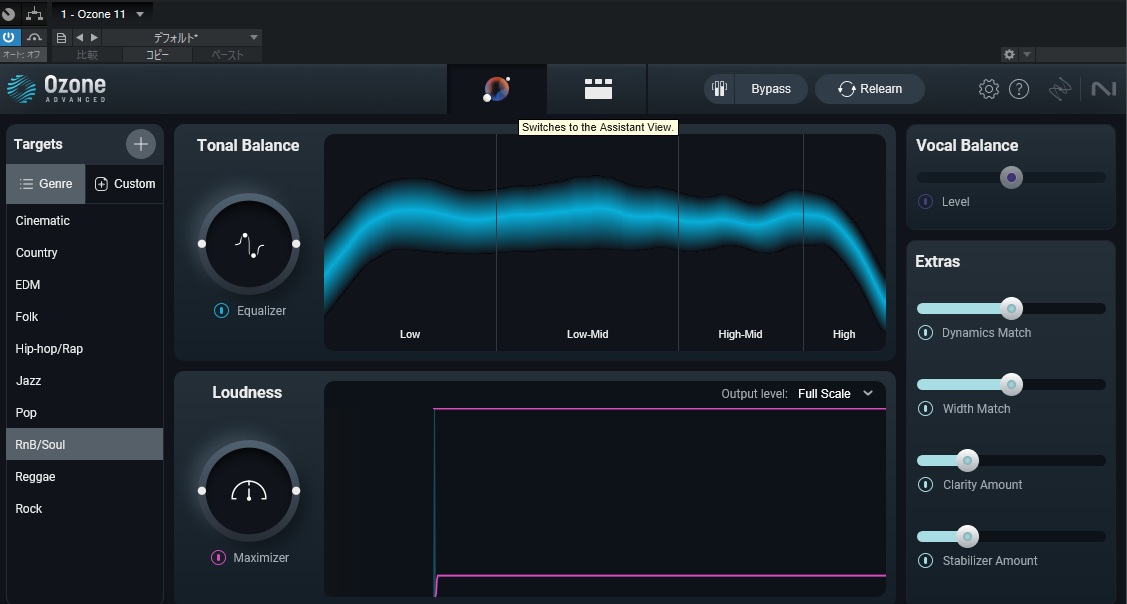
Task: Click the Maximizer loudness dial
Action: pos(249,491)
